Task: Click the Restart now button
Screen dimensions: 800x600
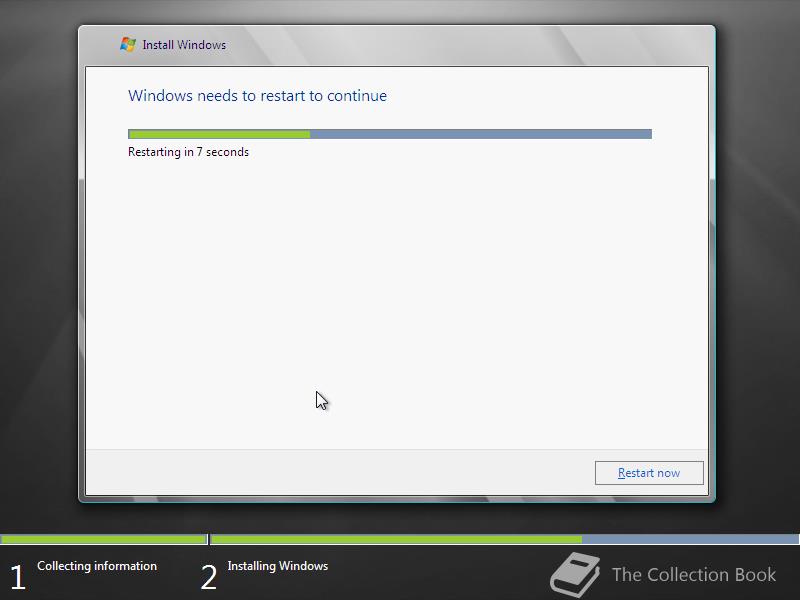Action: pyautogui.click(x=649, y=473)
